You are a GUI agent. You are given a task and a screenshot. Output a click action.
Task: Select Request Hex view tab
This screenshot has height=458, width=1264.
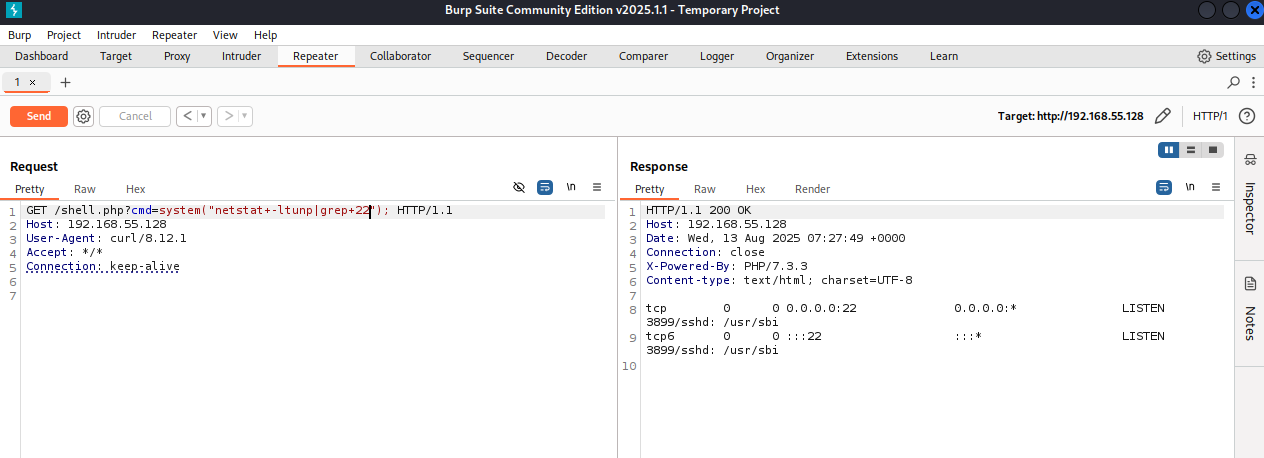click(135, 189)
